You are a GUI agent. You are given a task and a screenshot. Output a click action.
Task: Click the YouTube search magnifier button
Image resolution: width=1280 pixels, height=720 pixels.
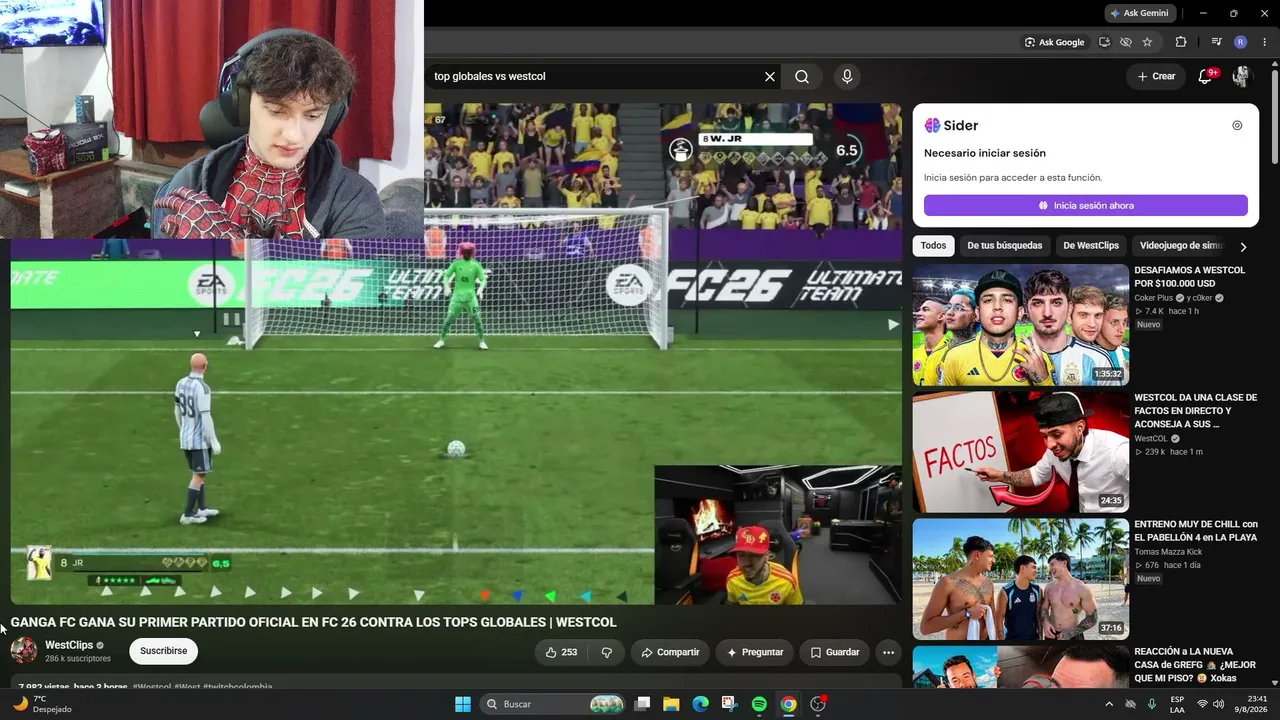coord(802,76)
